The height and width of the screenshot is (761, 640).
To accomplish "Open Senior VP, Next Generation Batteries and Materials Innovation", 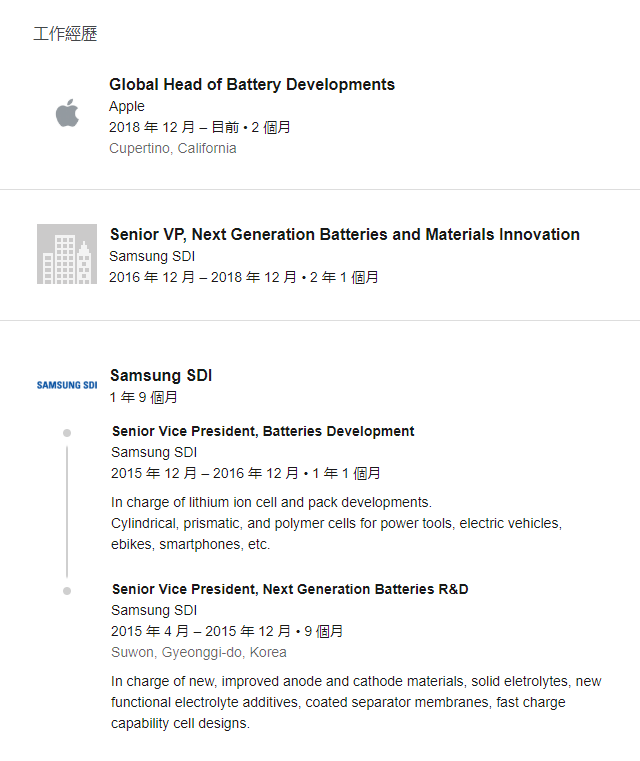I will [x=345, y=234].
